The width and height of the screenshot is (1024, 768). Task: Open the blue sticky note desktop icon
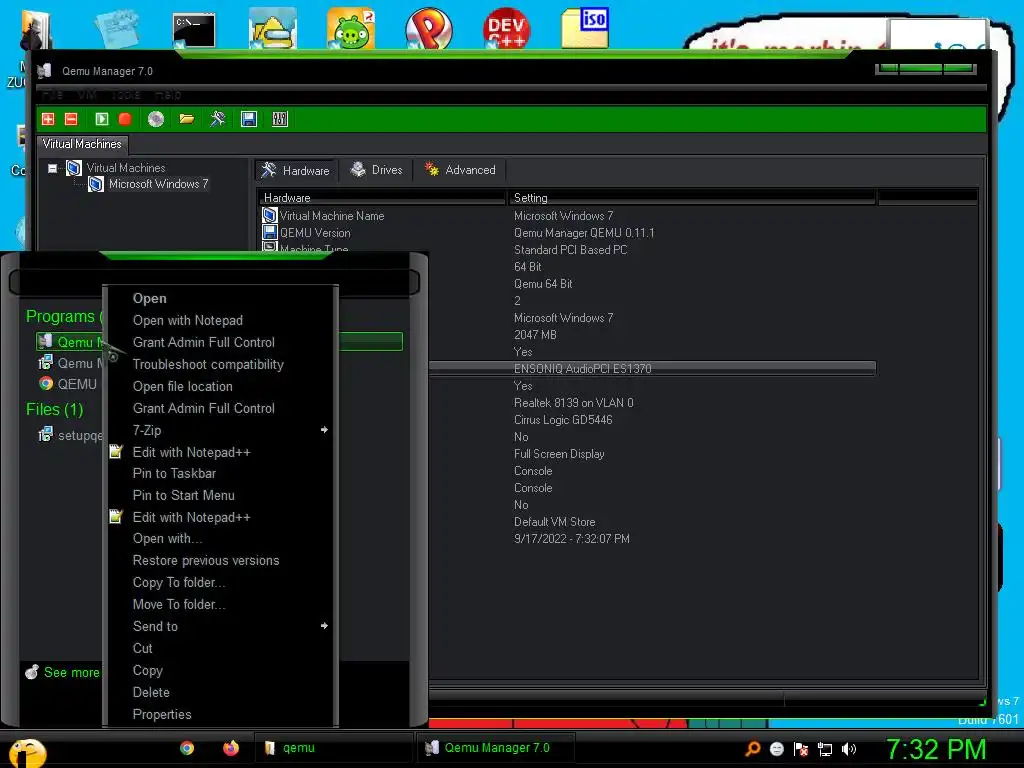pos(116,29)
